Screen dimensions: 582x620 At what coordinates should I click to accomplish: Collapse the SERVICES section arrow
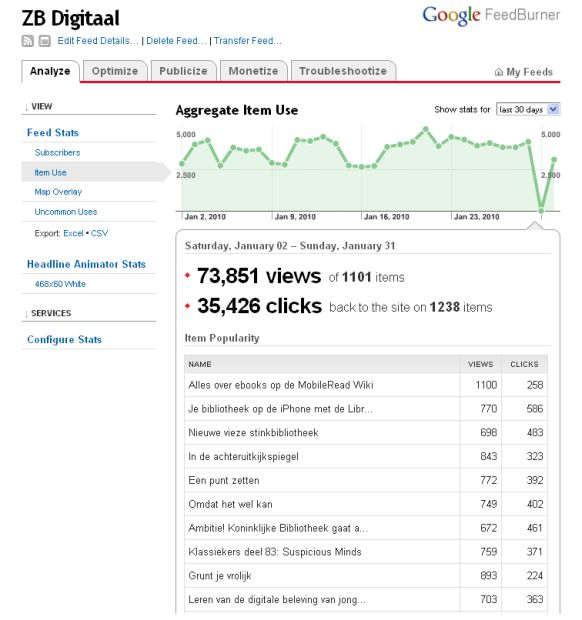[x=26, y=314]
